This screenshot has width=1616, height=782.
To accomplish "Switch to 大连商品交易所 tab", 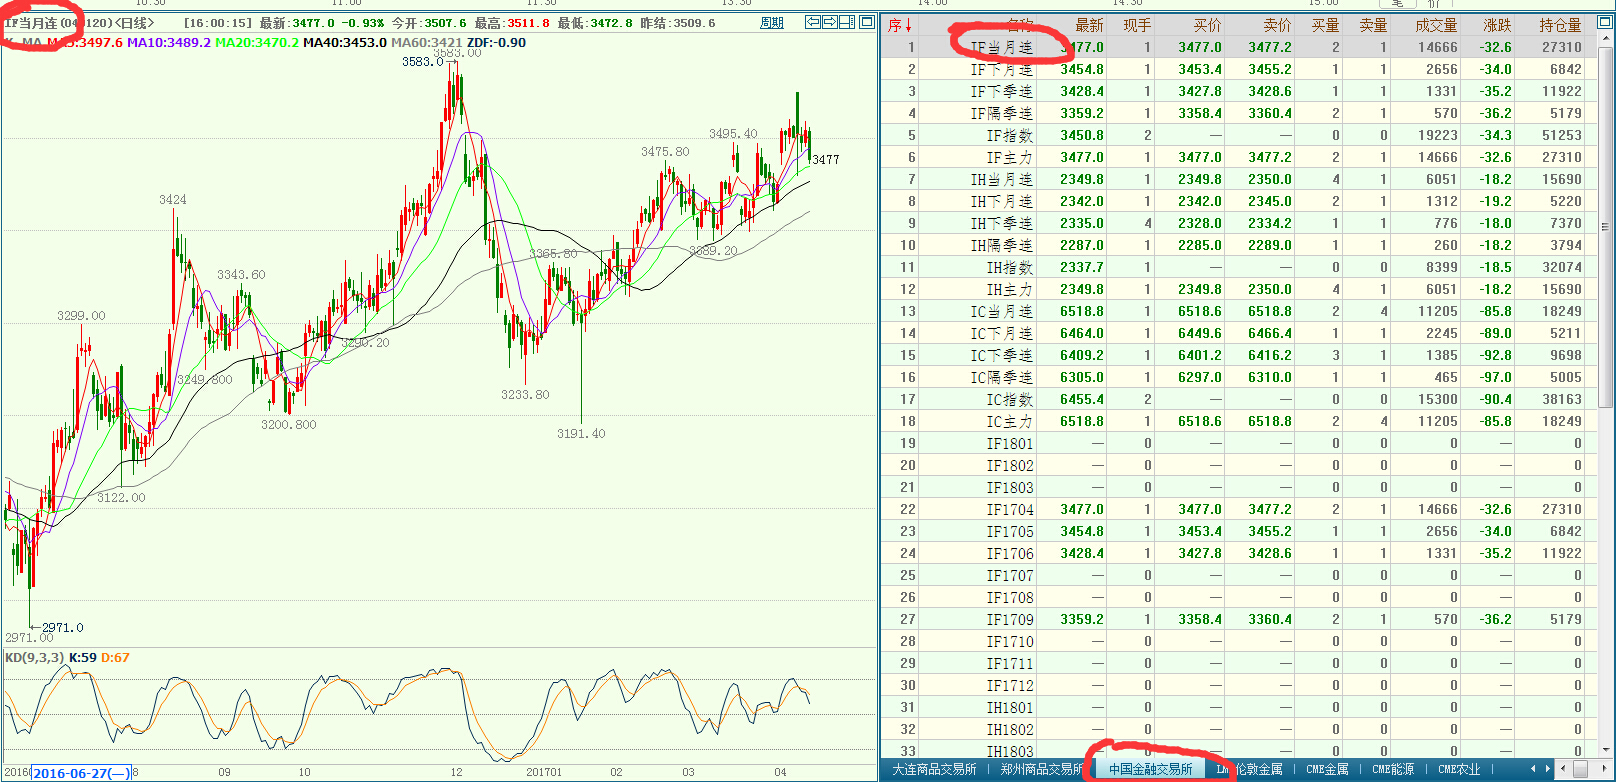I will (x=934, y=769).
